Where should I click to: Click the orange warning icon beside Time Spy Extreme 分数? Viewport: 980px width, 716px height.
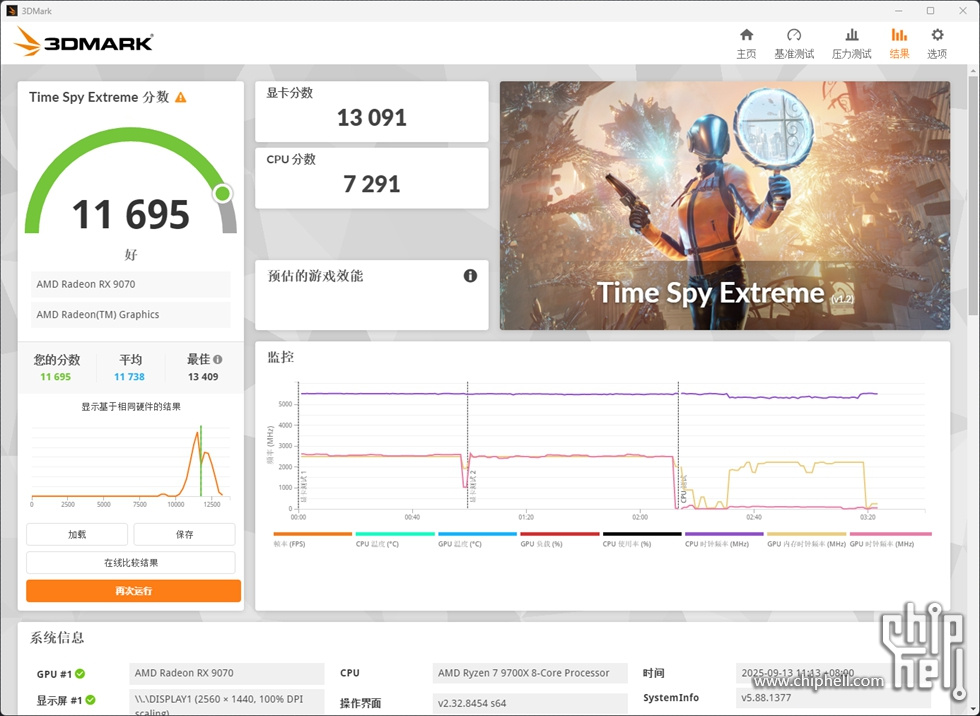pyautogui.click(x=181, y=97)
